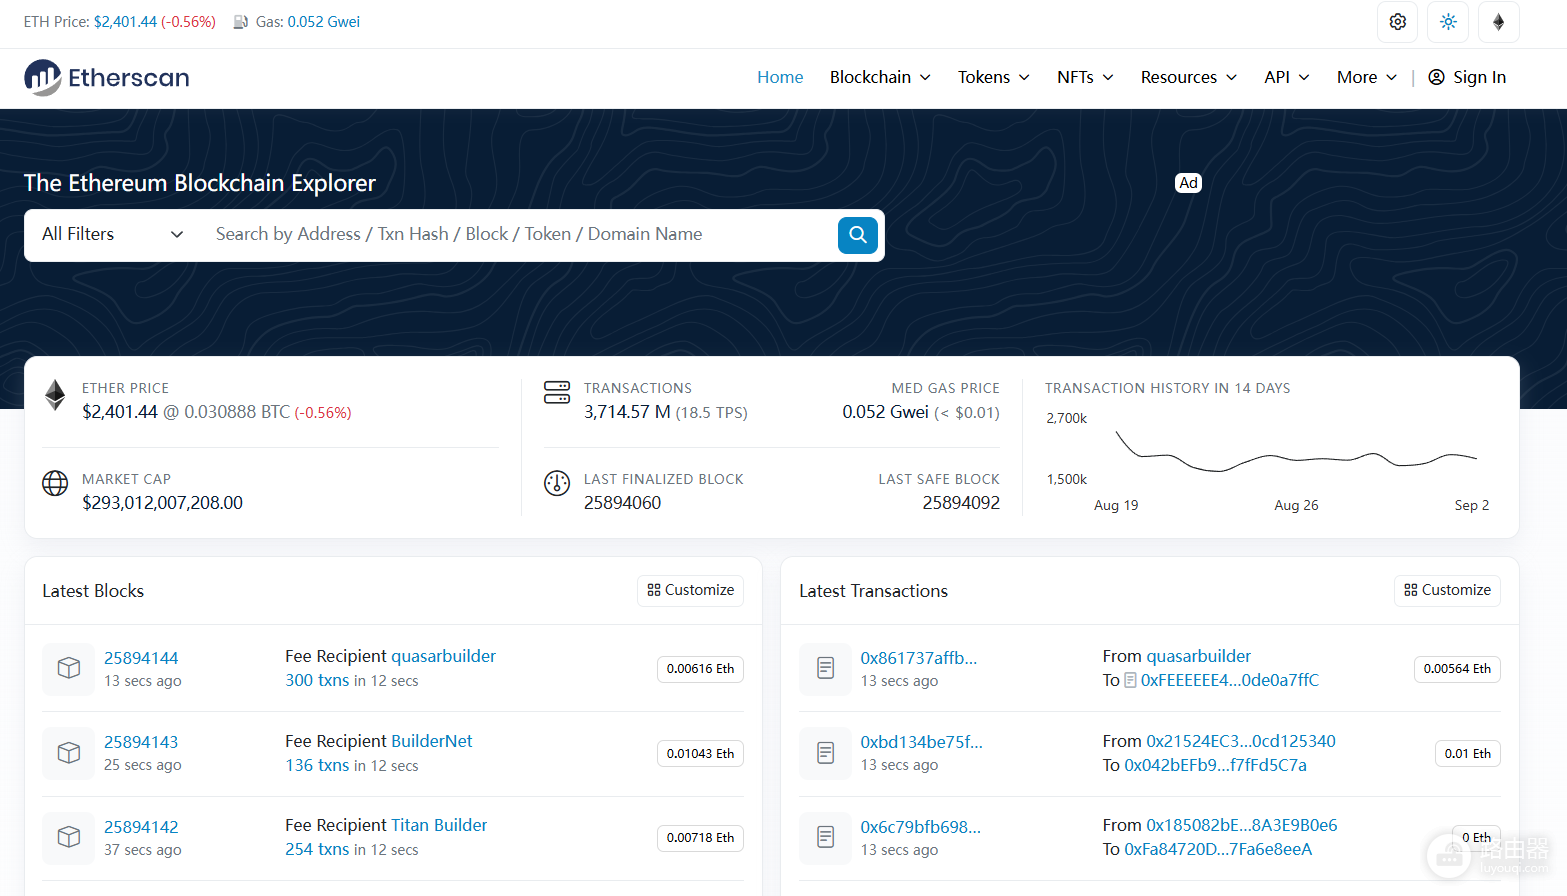Screen dimensions: 1567x896
Task: Click the 0.00718 Eth block reward badge
Action: 700,838
